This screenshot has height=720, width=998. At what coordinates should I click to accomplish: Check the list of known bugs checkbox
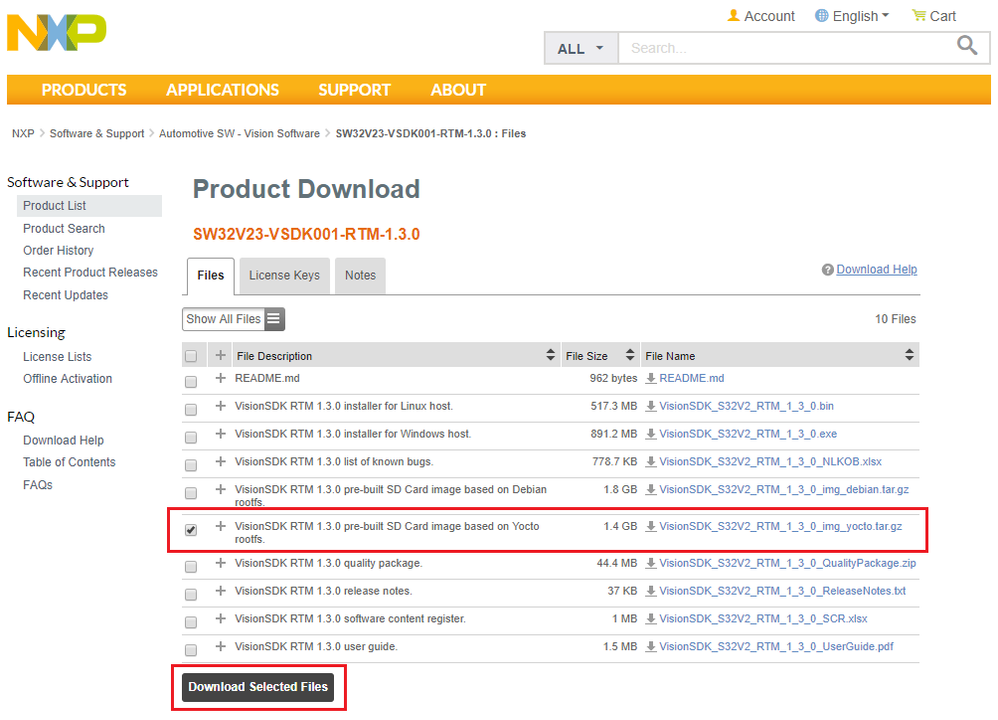click(x=191, y=465)
